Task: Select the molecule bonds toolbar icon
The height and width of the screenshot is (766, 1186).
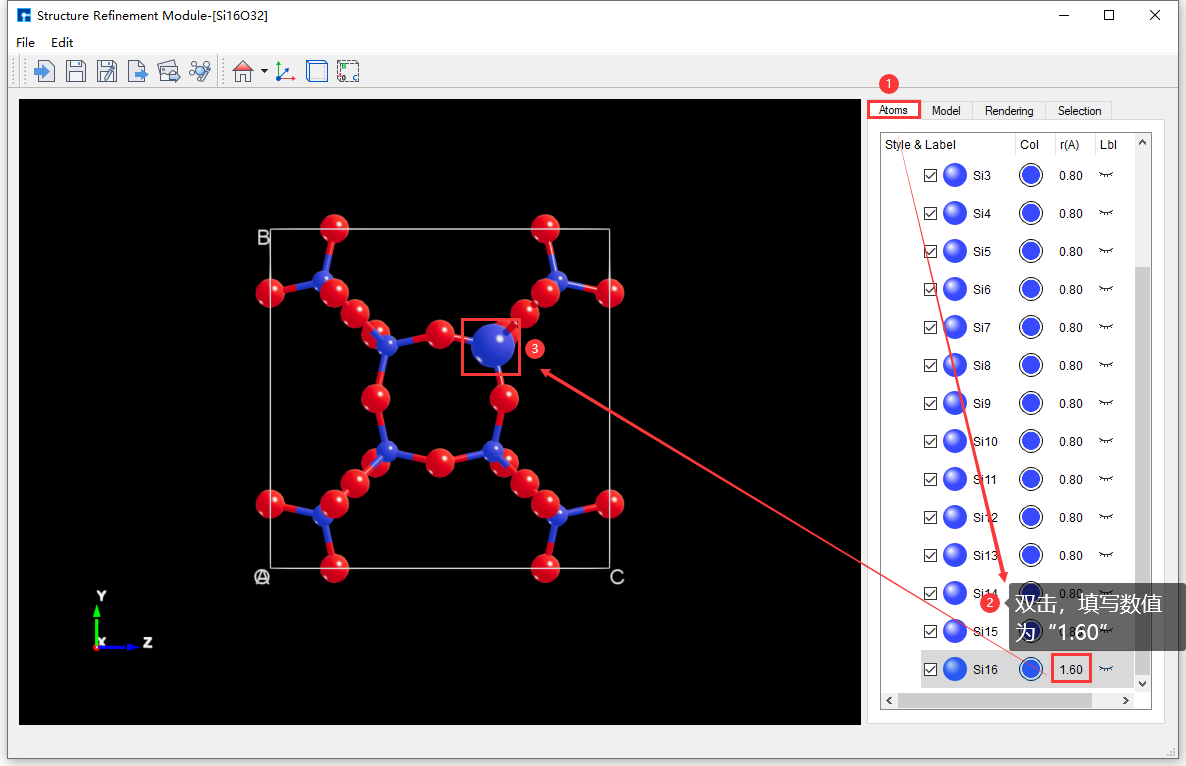Action: coord(198,70)
